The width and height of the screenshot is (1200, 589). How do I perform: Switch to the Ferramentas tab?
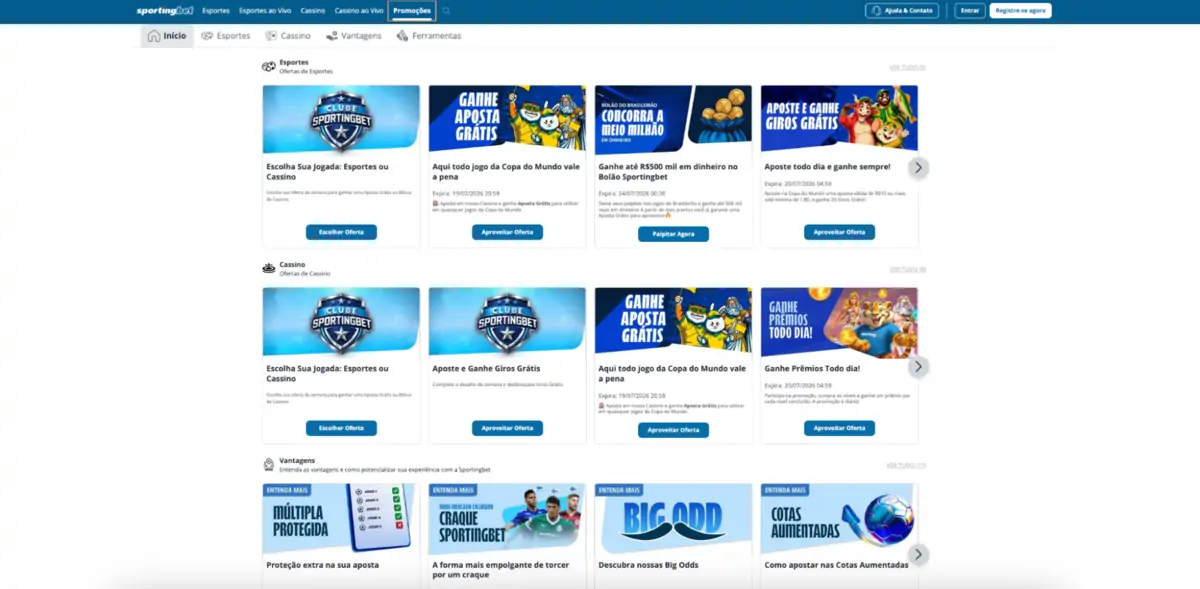point(429,36)
